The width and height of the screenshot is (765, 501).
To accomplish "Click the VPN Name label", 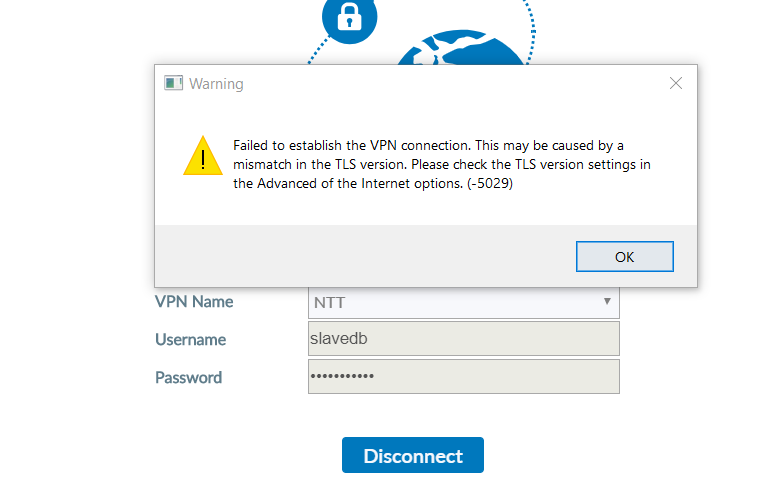I will coord(194,302).
